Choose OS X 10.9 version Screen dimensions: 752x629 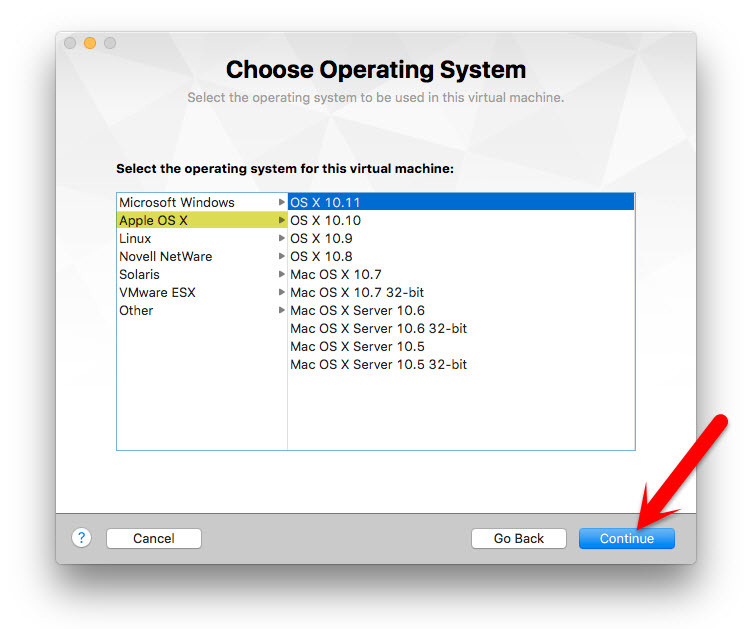coord(461,238)
